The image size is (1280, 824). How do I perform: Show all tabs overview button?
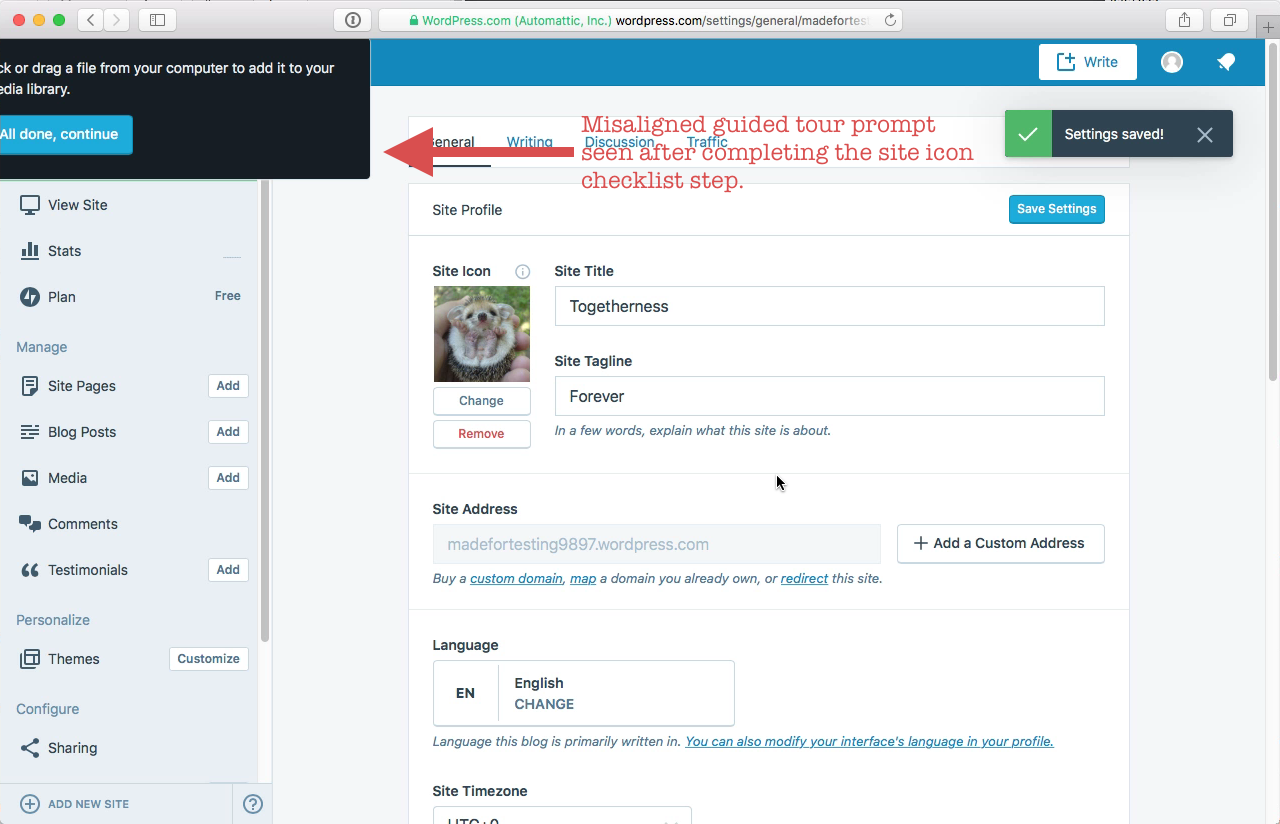[x=1230, y=20]
